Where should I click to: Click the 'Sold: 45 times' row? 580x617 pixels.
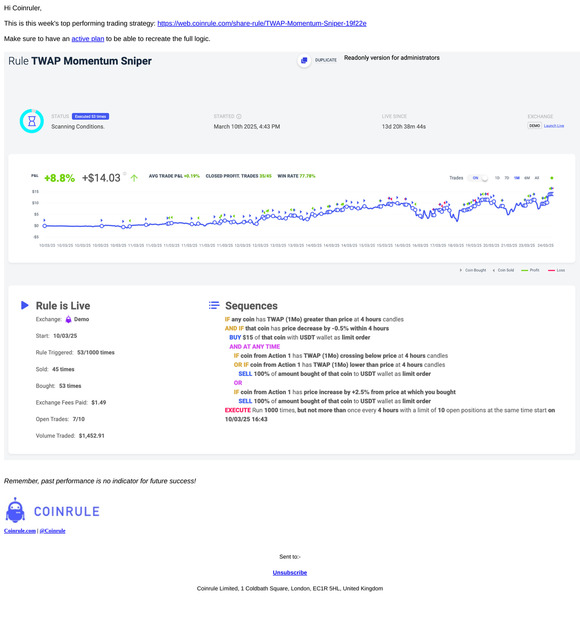[x=55, y=369]
